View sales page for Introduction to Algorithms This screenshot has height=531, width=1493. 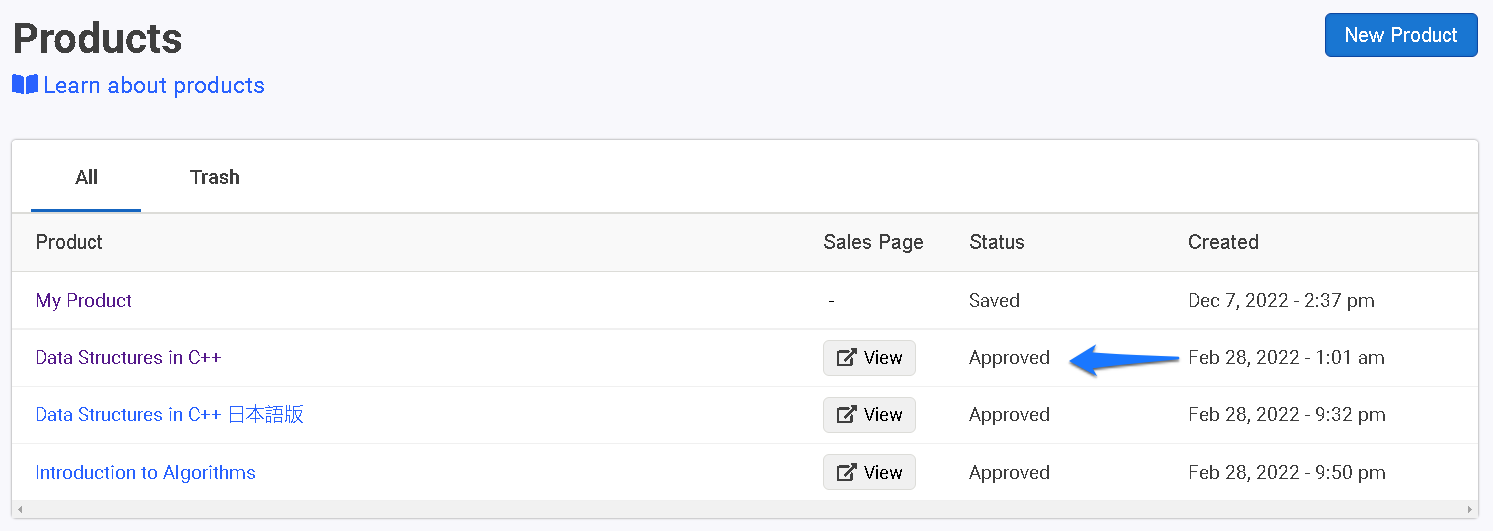coord(869,472)
